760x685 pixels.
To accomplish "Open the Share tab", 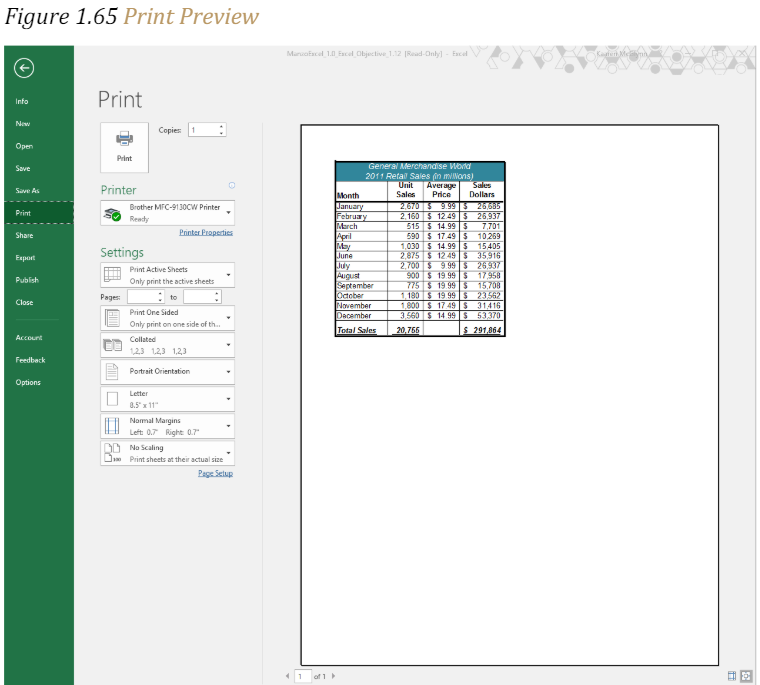I will 24,235.
